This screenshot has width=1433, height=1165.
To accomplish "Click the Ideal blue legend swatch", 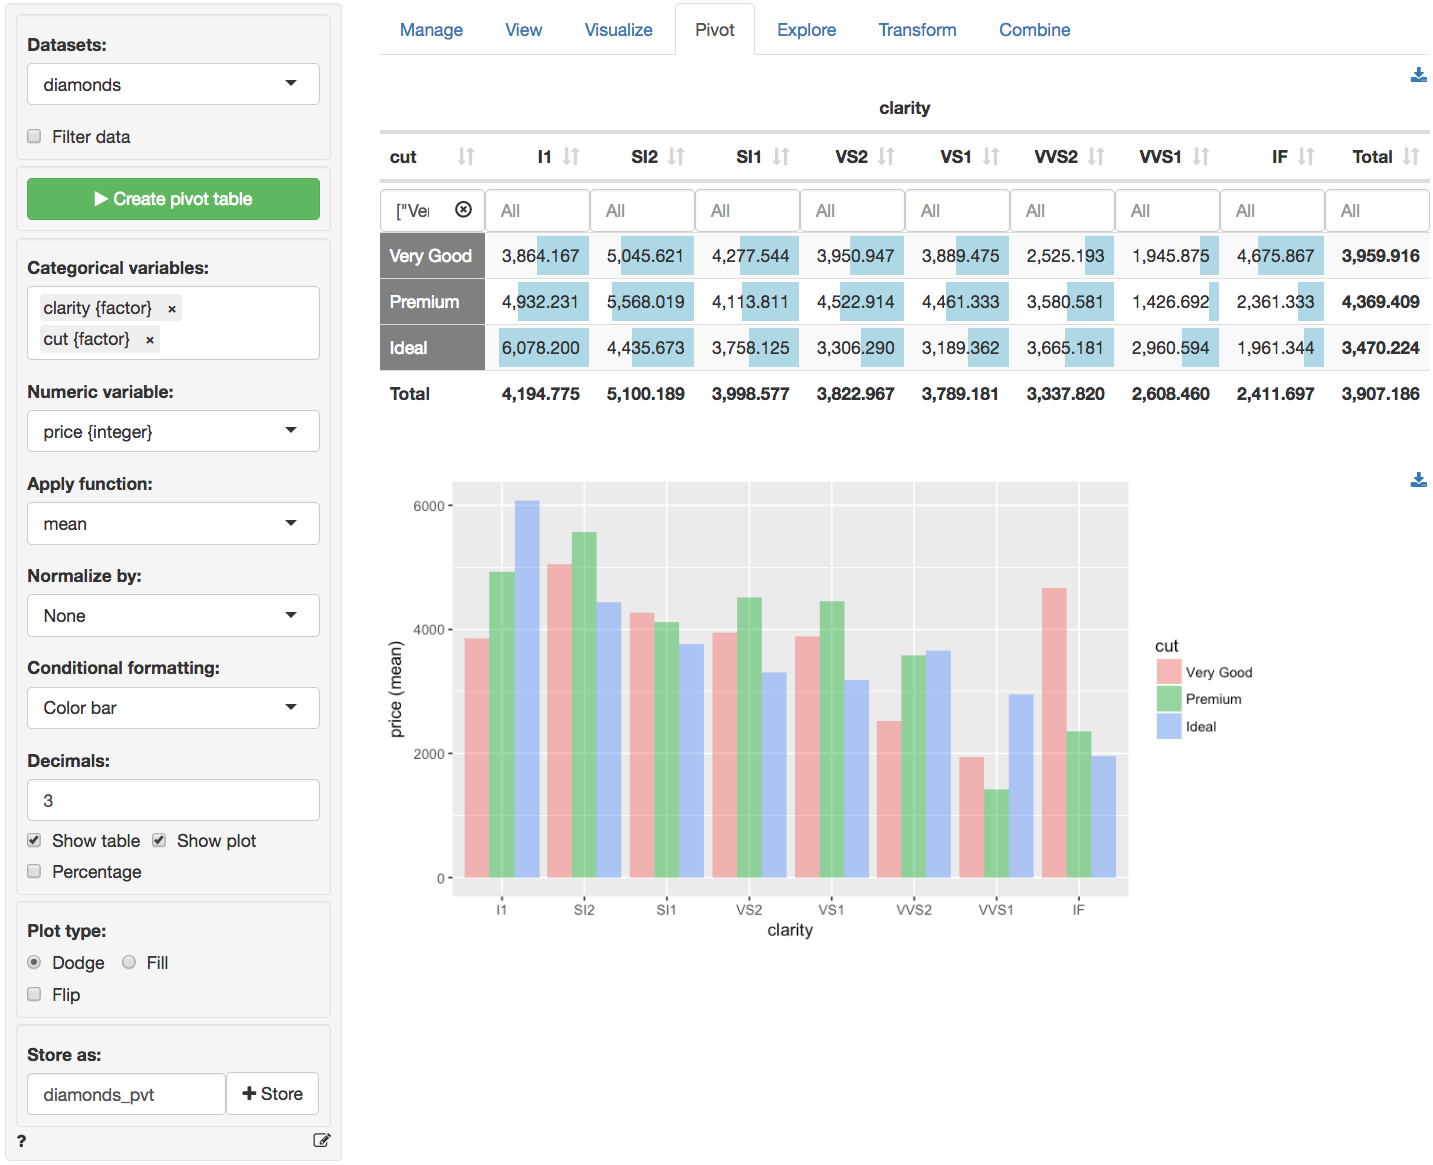I will coord(1168,726).
